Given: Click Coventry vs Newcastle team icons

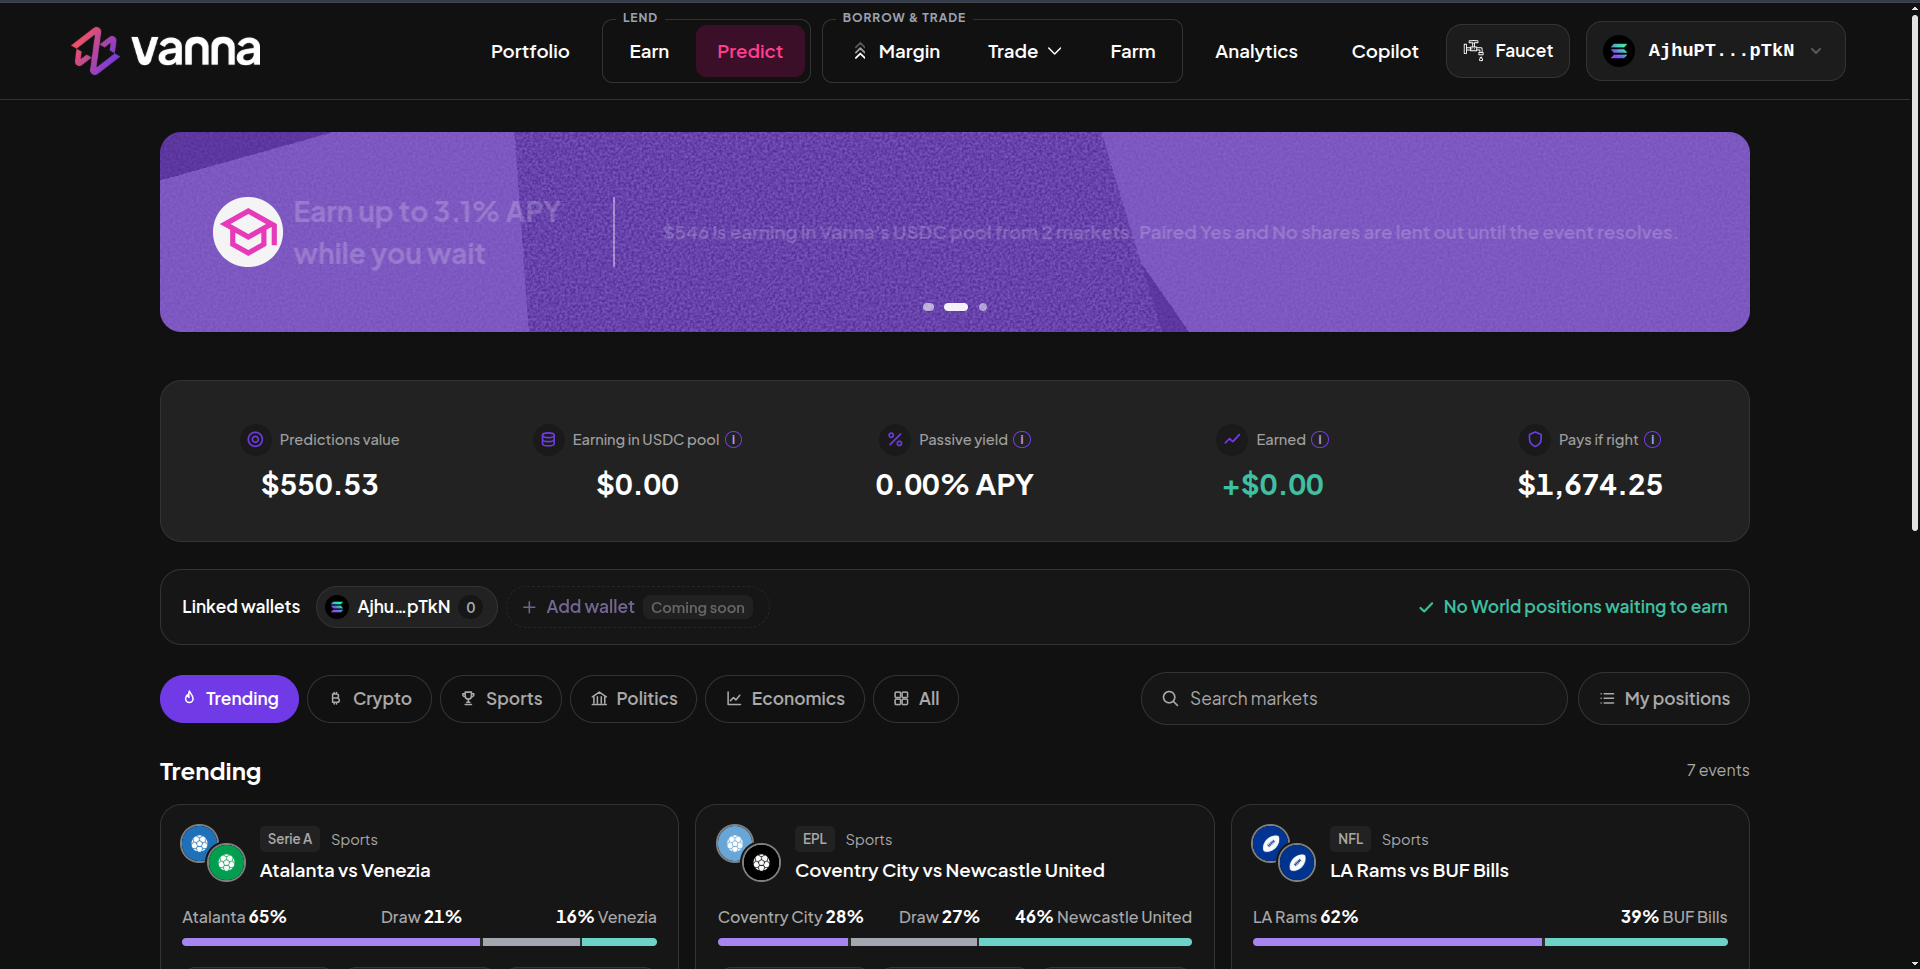Looking at the screenshot, I should click(748, 853).
